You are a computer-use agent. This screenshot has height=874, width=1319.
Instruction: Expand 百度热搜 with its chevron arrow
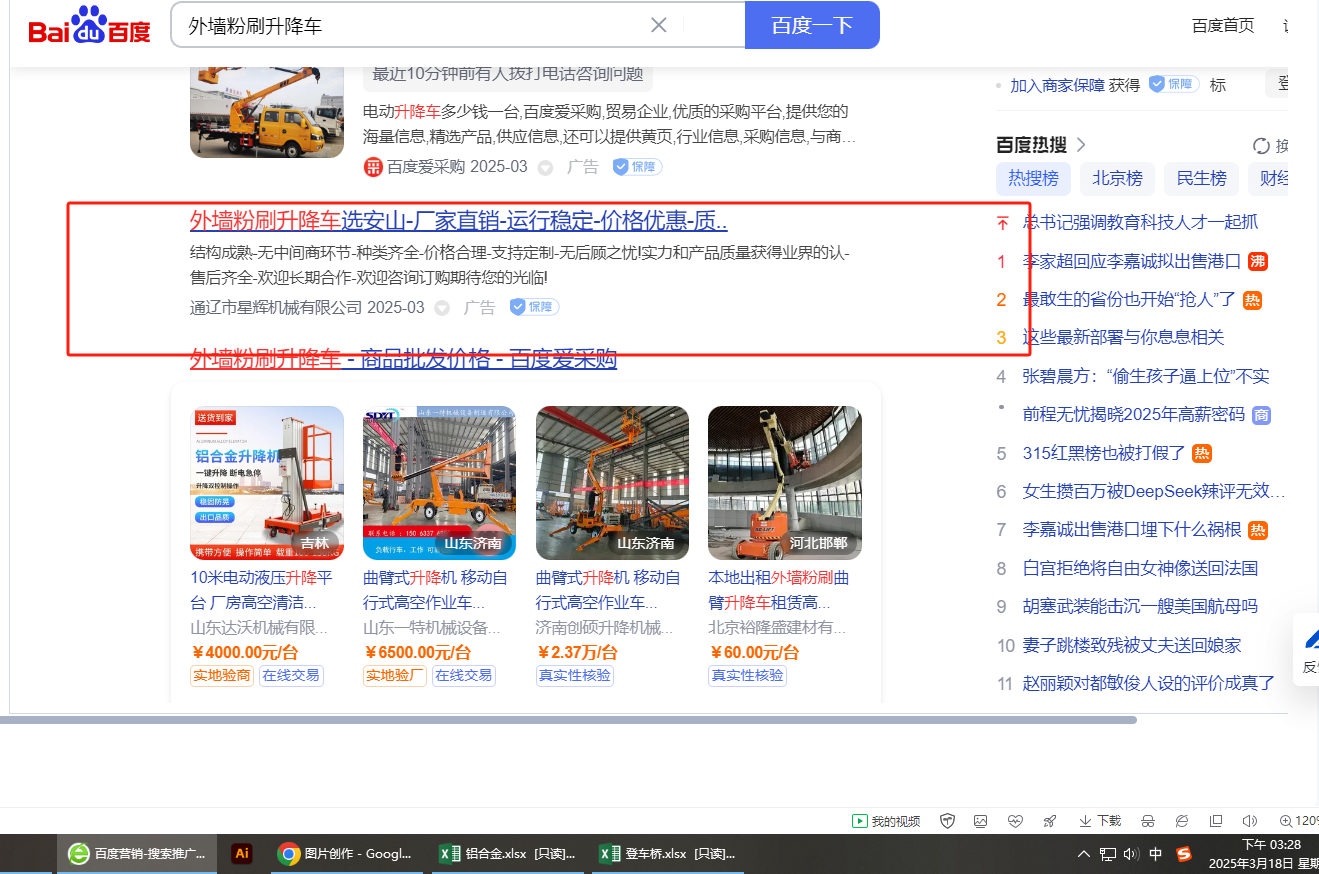(x=1081, y=145)
